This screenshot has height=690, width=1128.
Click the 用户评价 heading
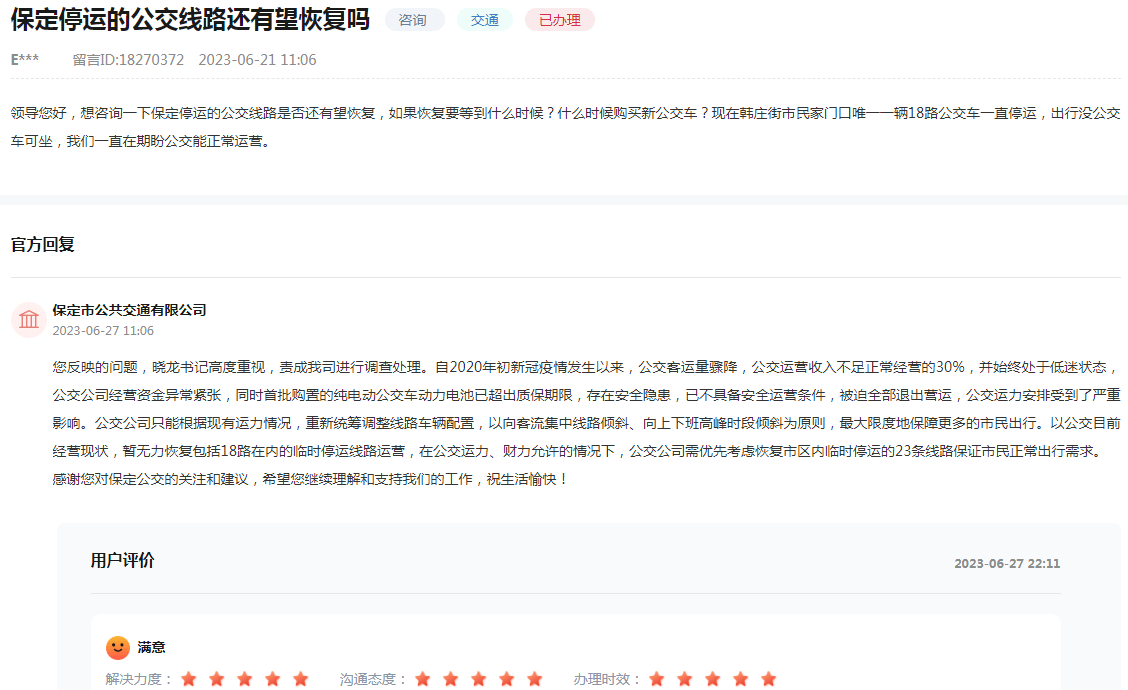point(122,560)
